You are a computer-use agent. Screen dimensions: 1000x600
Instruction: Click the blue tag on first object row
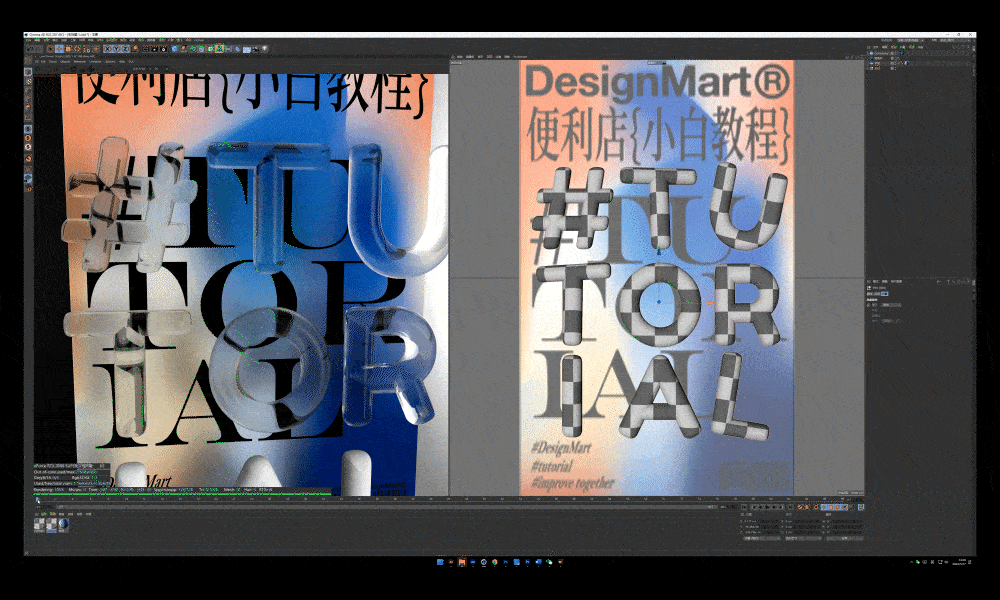pyautogui.click(x=902, y=53)
